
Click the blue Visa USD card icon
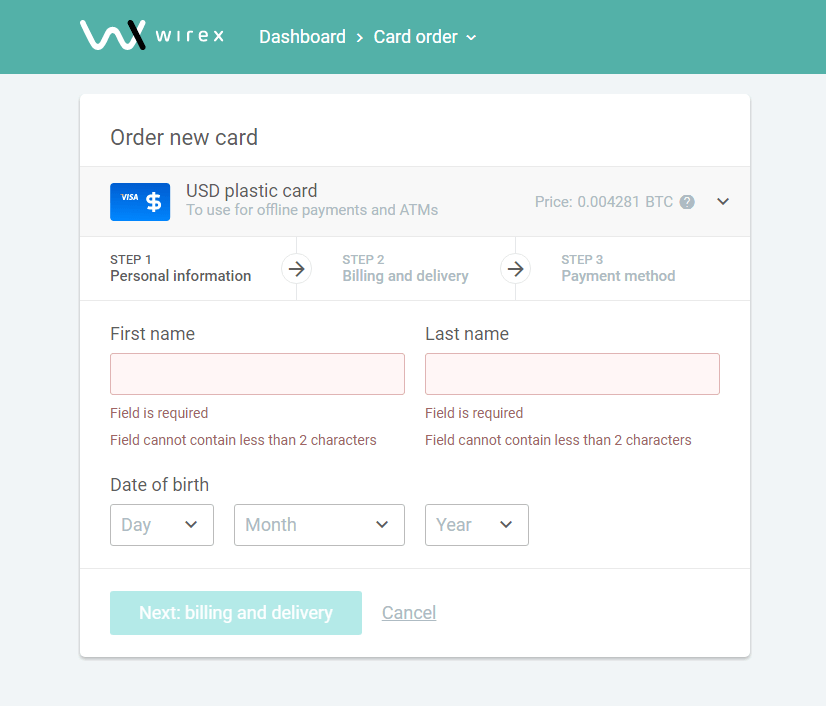click(140, 202)
